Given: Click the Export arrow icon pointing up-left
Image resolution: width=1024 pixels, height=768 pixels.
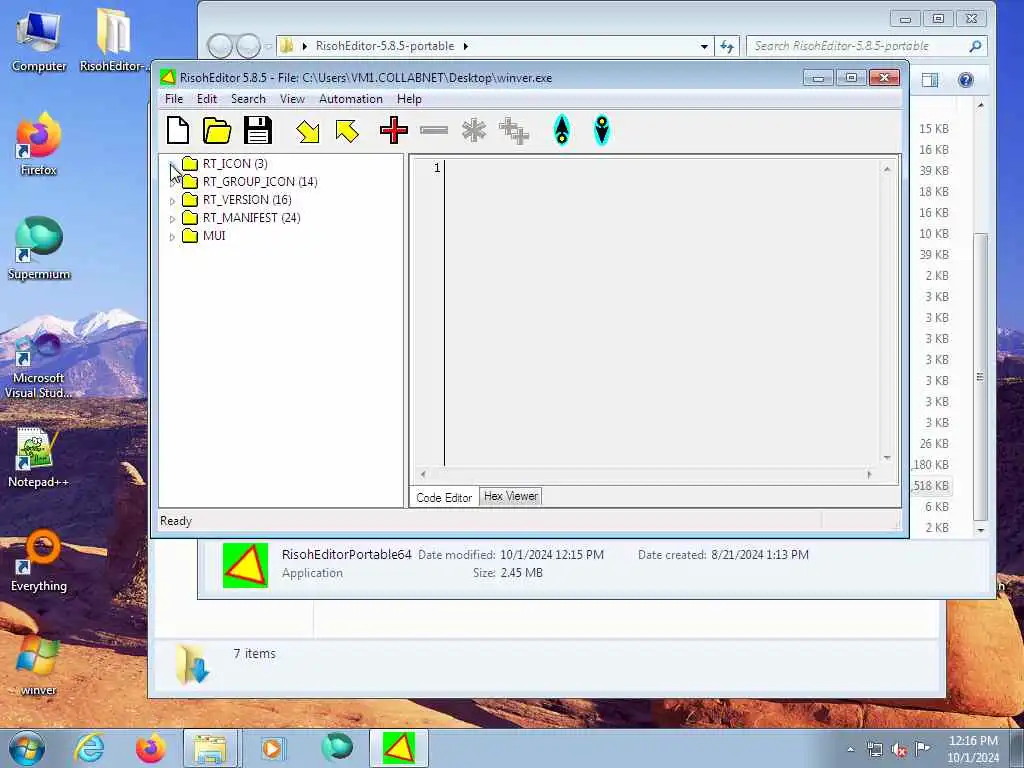Looking at the screenshot, I should pos(347,131).
